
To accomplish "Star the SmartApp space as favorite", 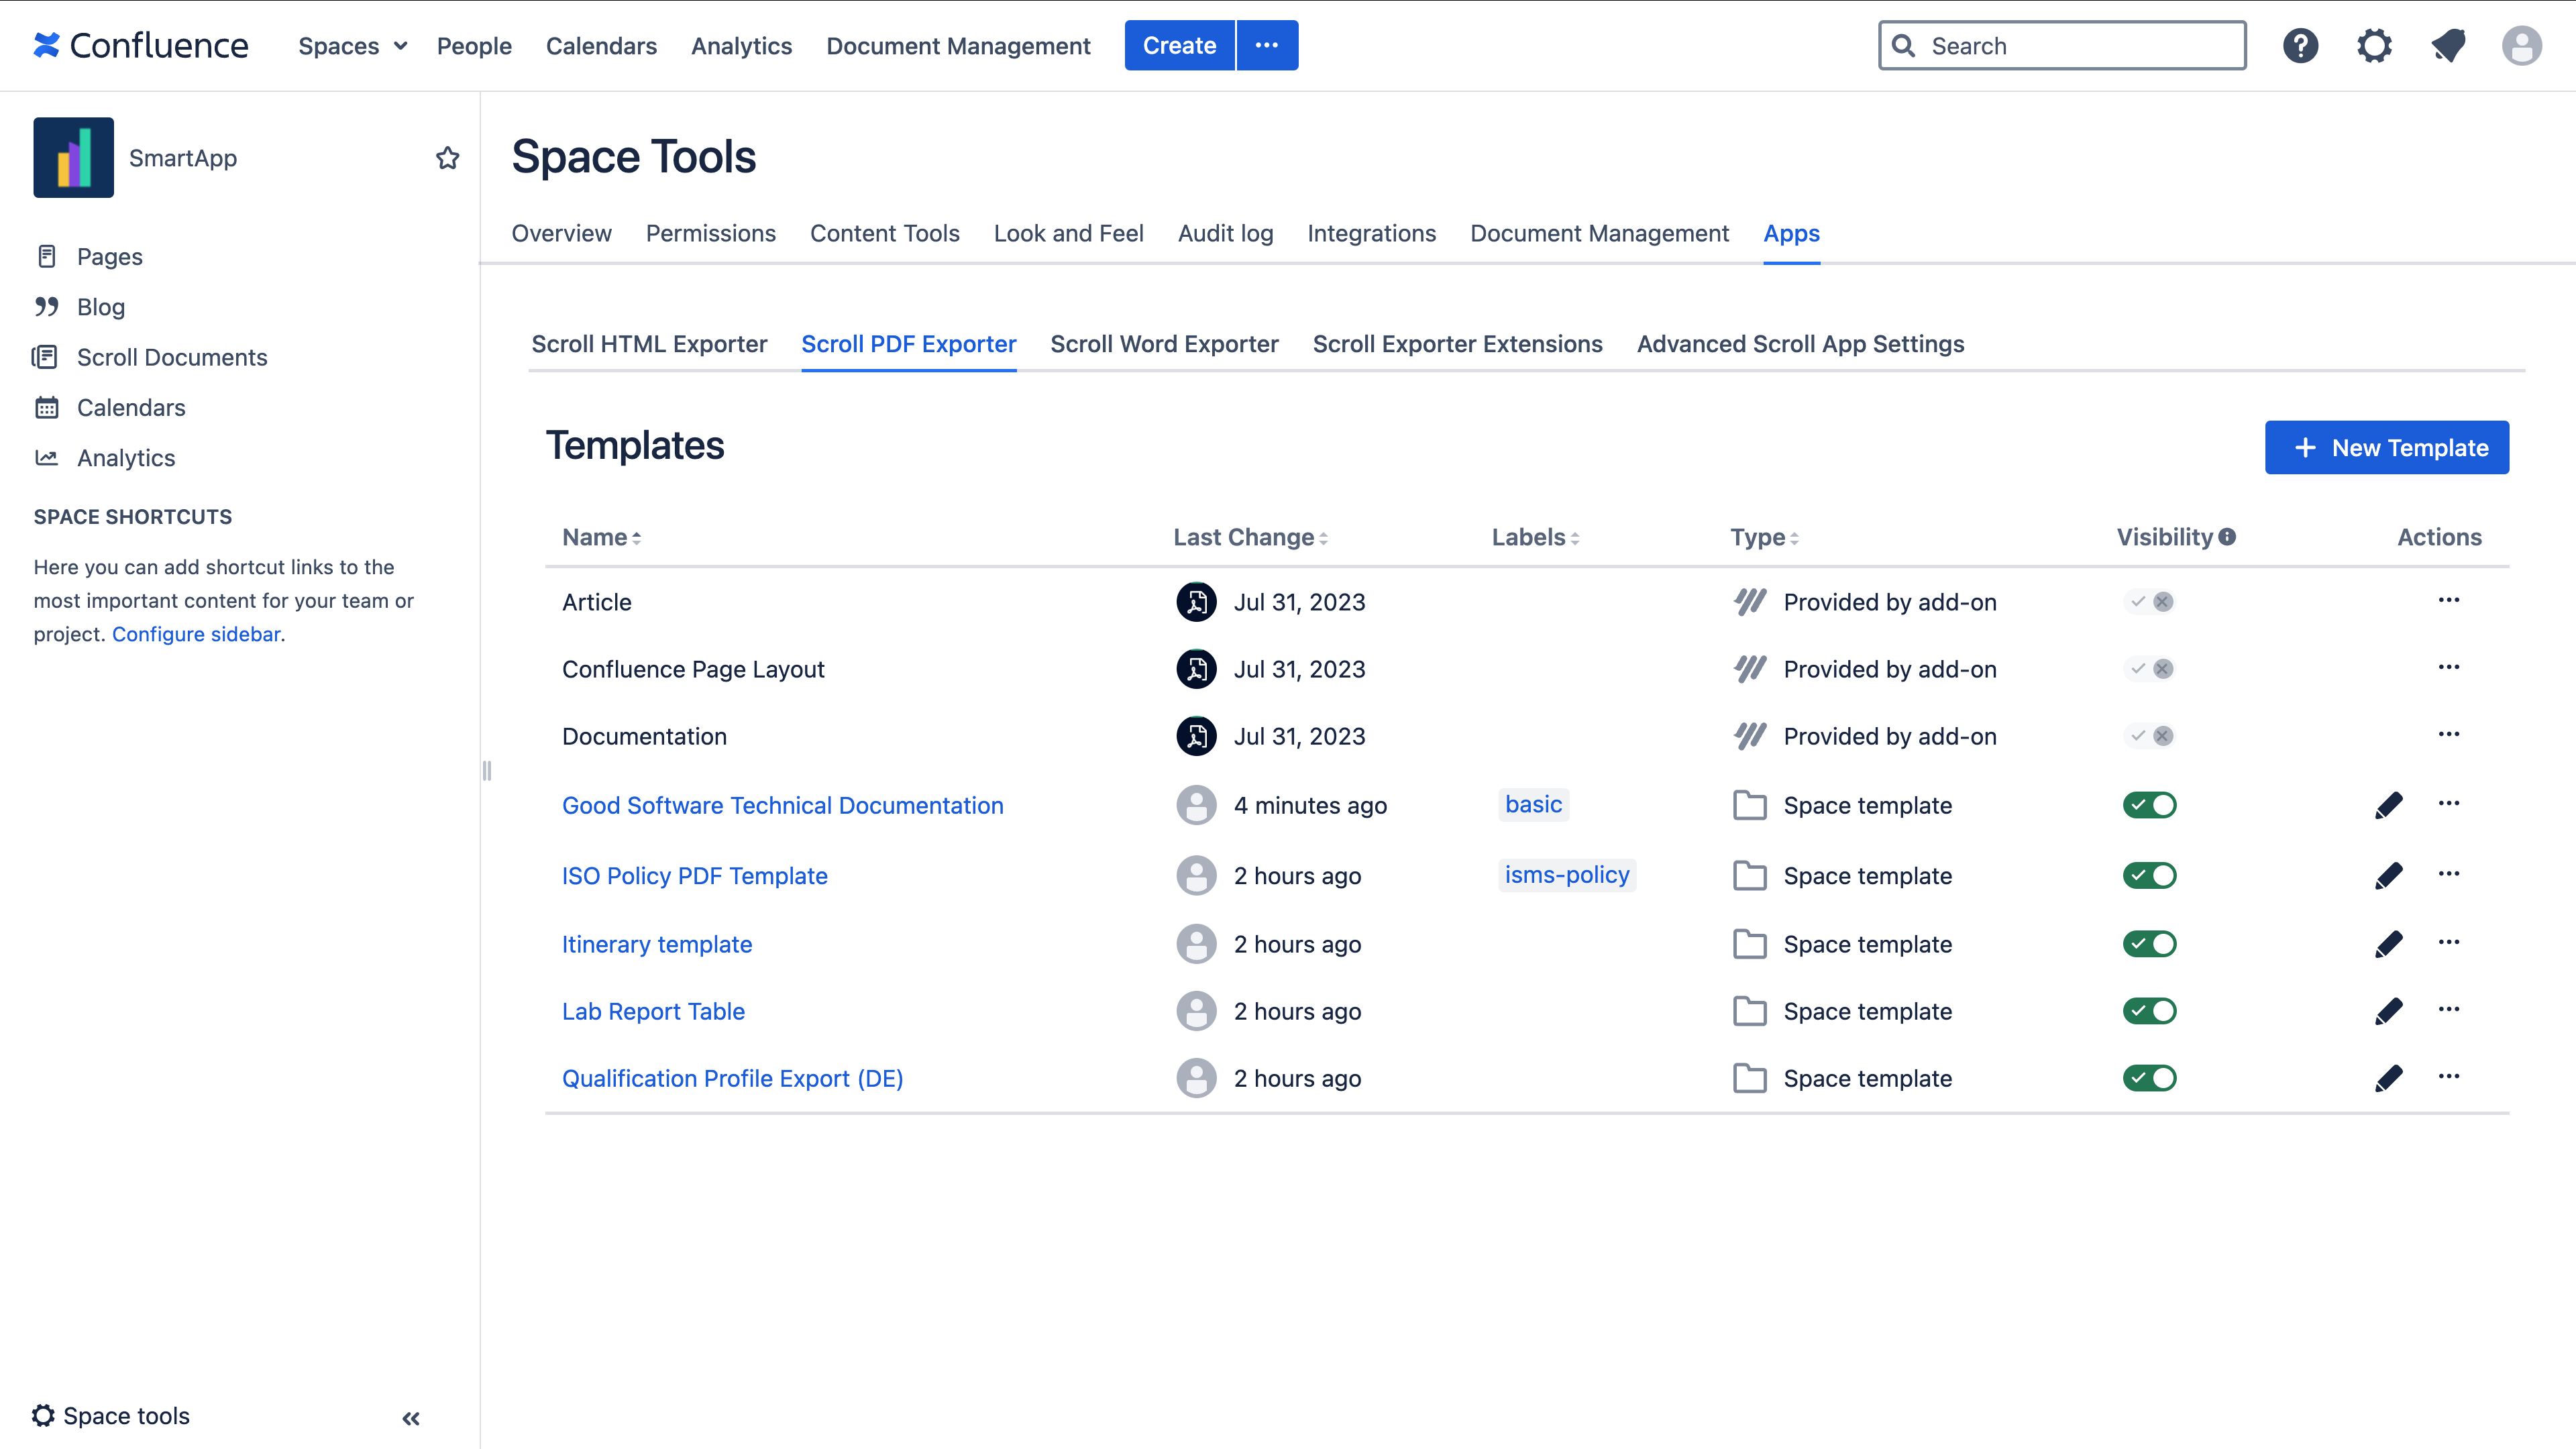I will [447, 158].
